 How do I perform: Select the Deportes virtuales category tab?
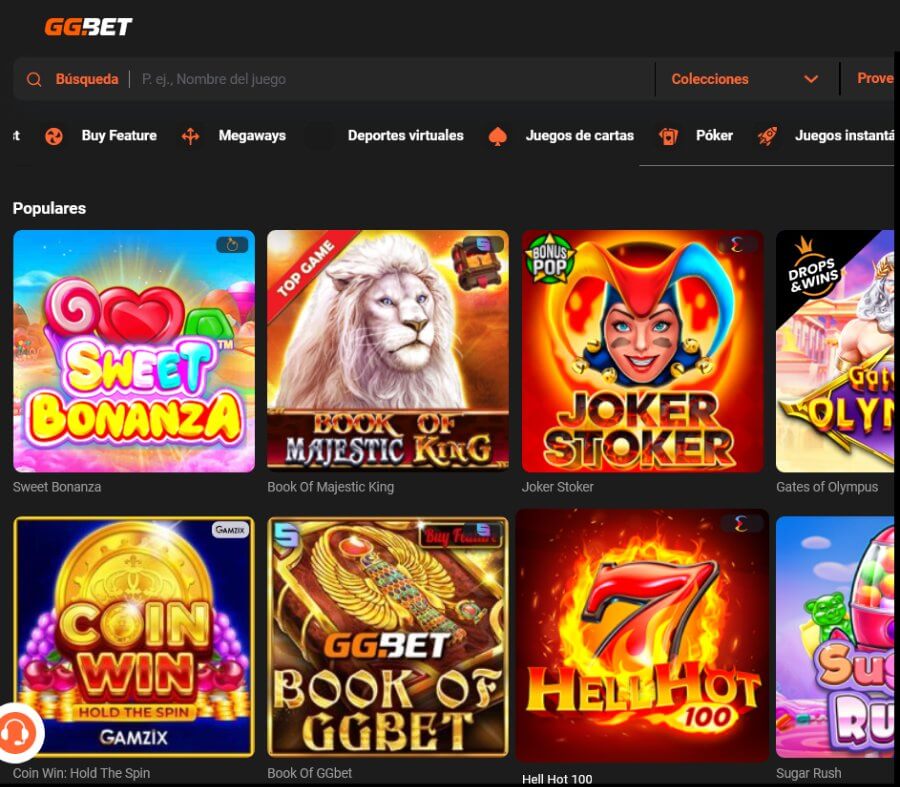tap(405, 136)
